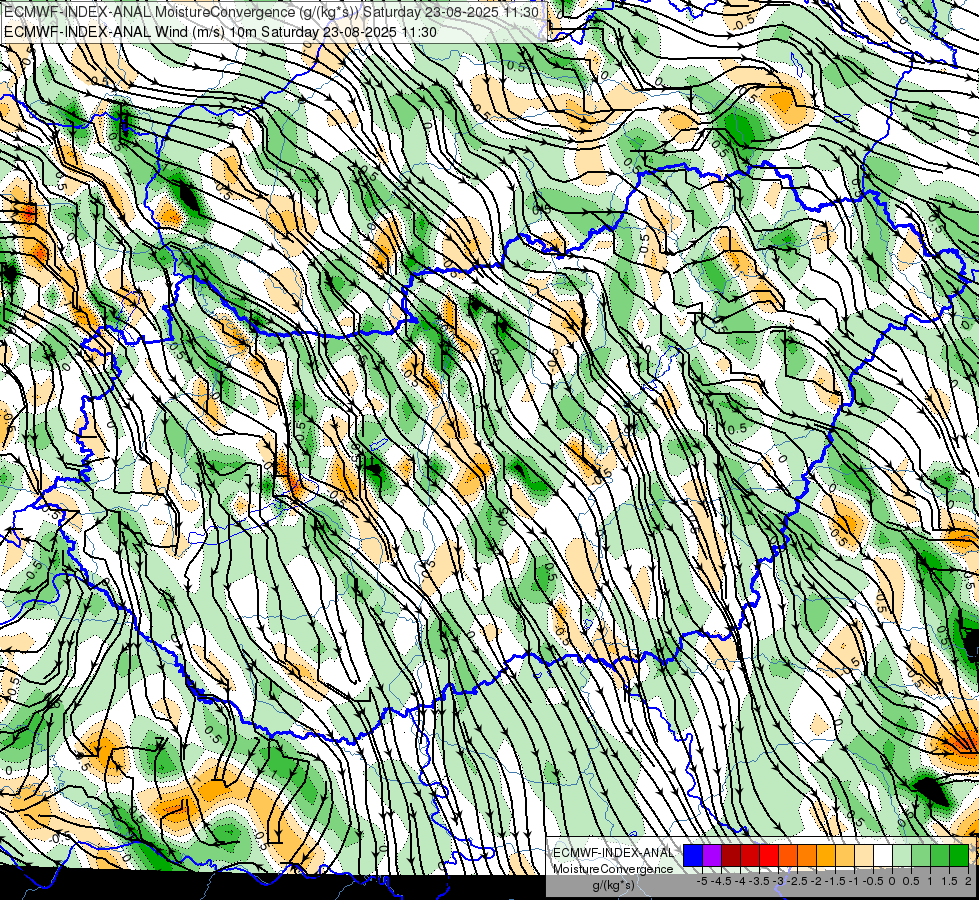Select the -1.5 value on the legend scale
979x900 pixels.
[835, 881]
